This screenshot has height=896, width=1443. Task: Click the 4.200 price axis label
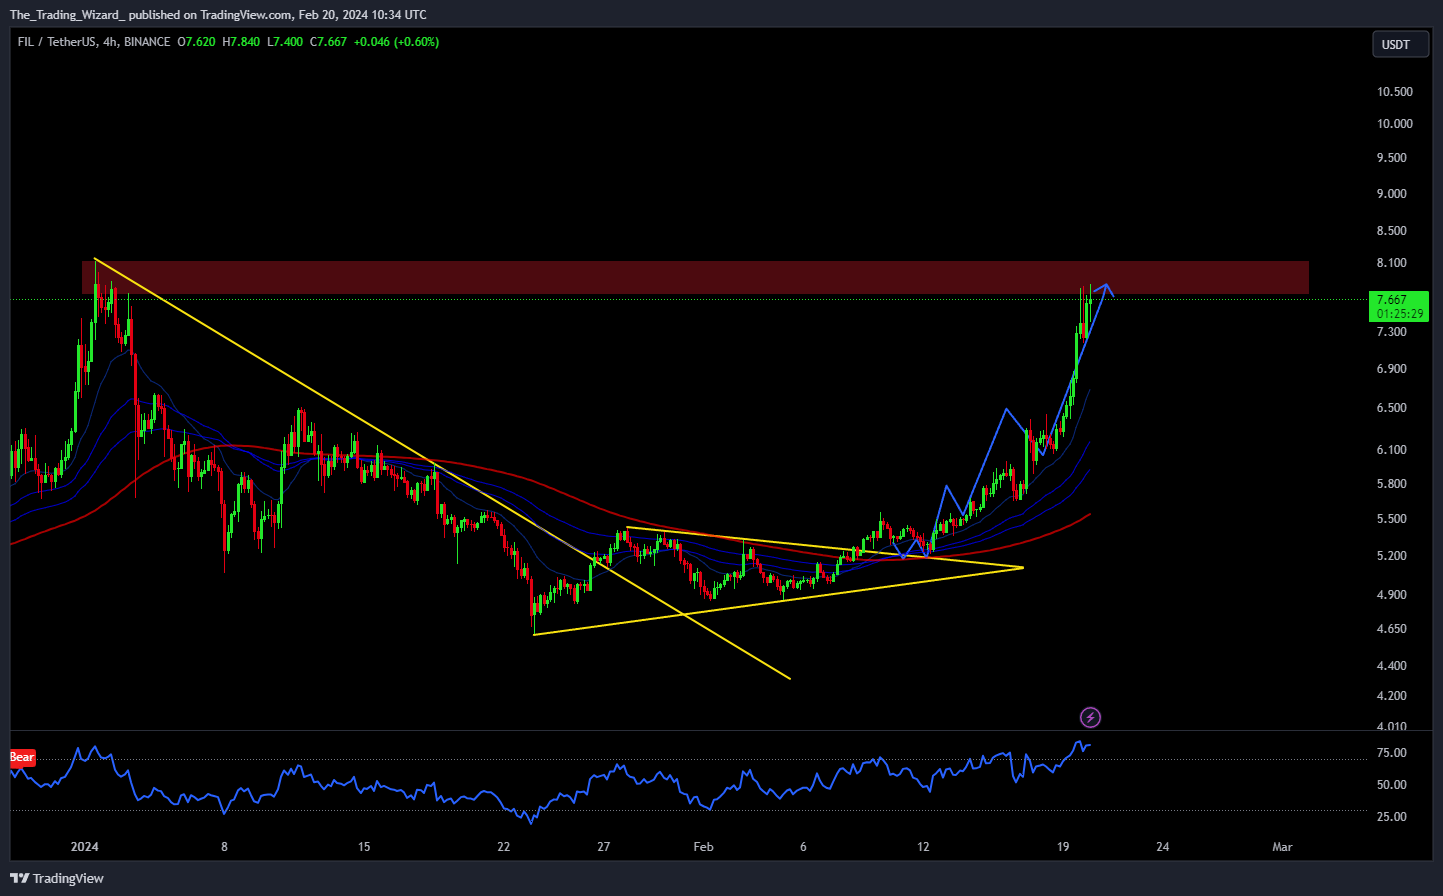(1392, 696)
